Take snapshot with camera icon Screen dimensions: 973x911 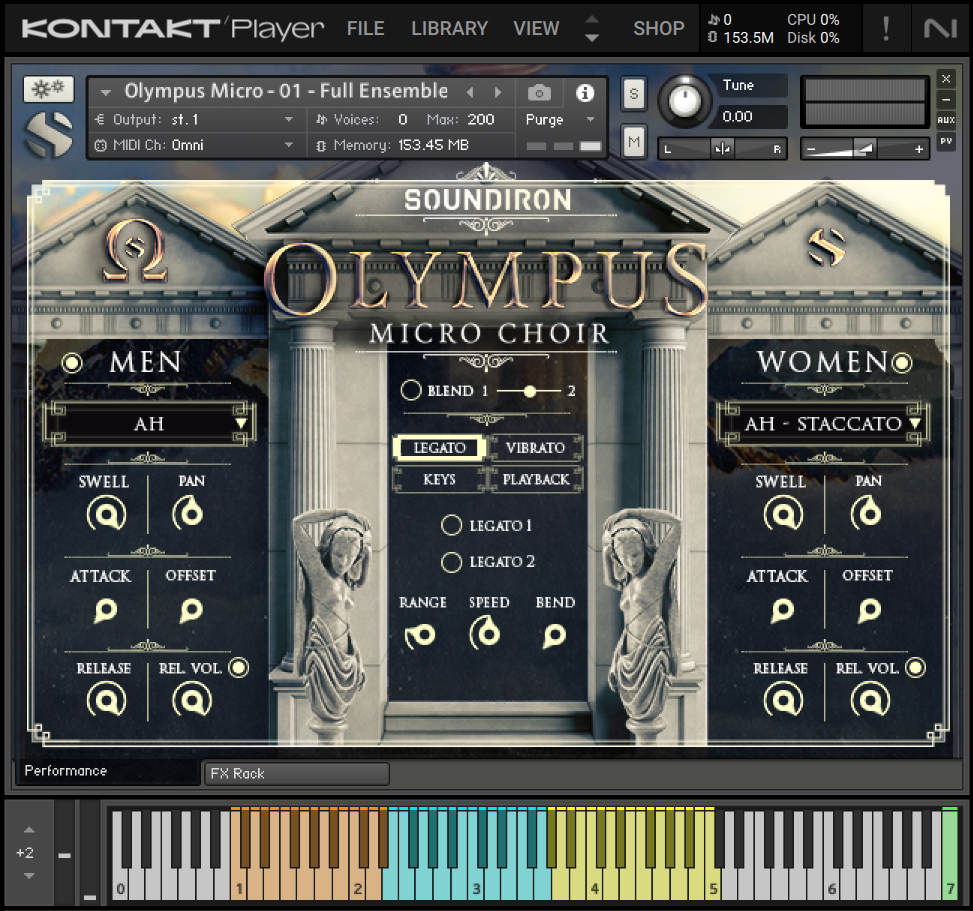pyautogui.click(x=539, y=92)
